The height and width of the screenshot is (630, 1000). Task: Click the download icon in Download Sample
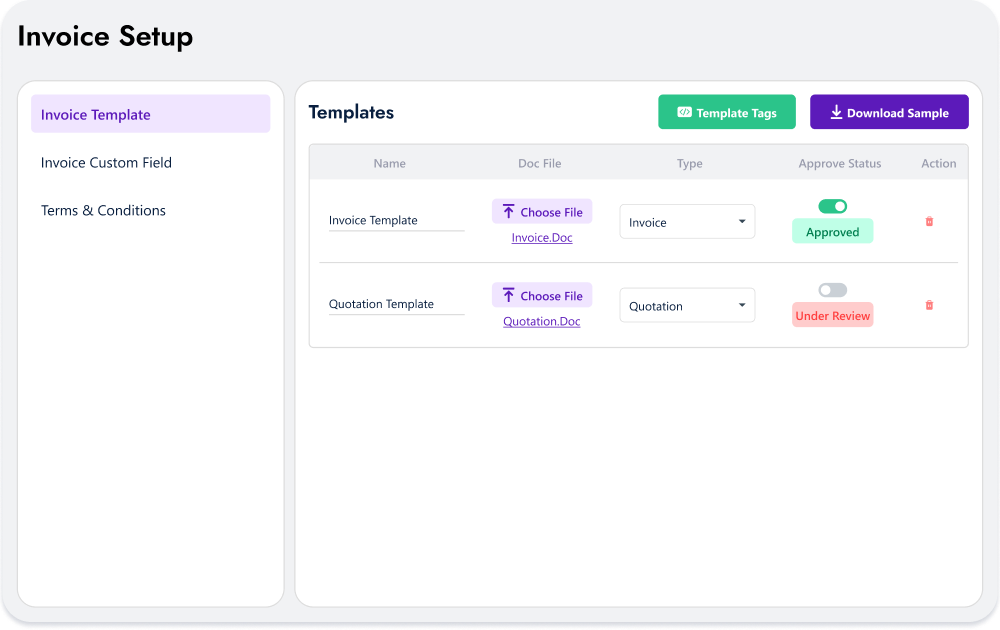click(x=837, y=111)
